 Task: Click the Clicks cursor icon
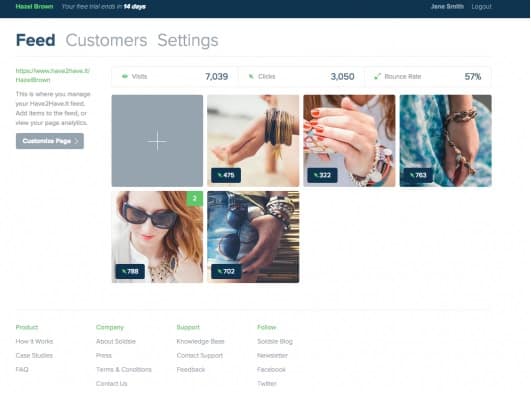coord(251,77)
